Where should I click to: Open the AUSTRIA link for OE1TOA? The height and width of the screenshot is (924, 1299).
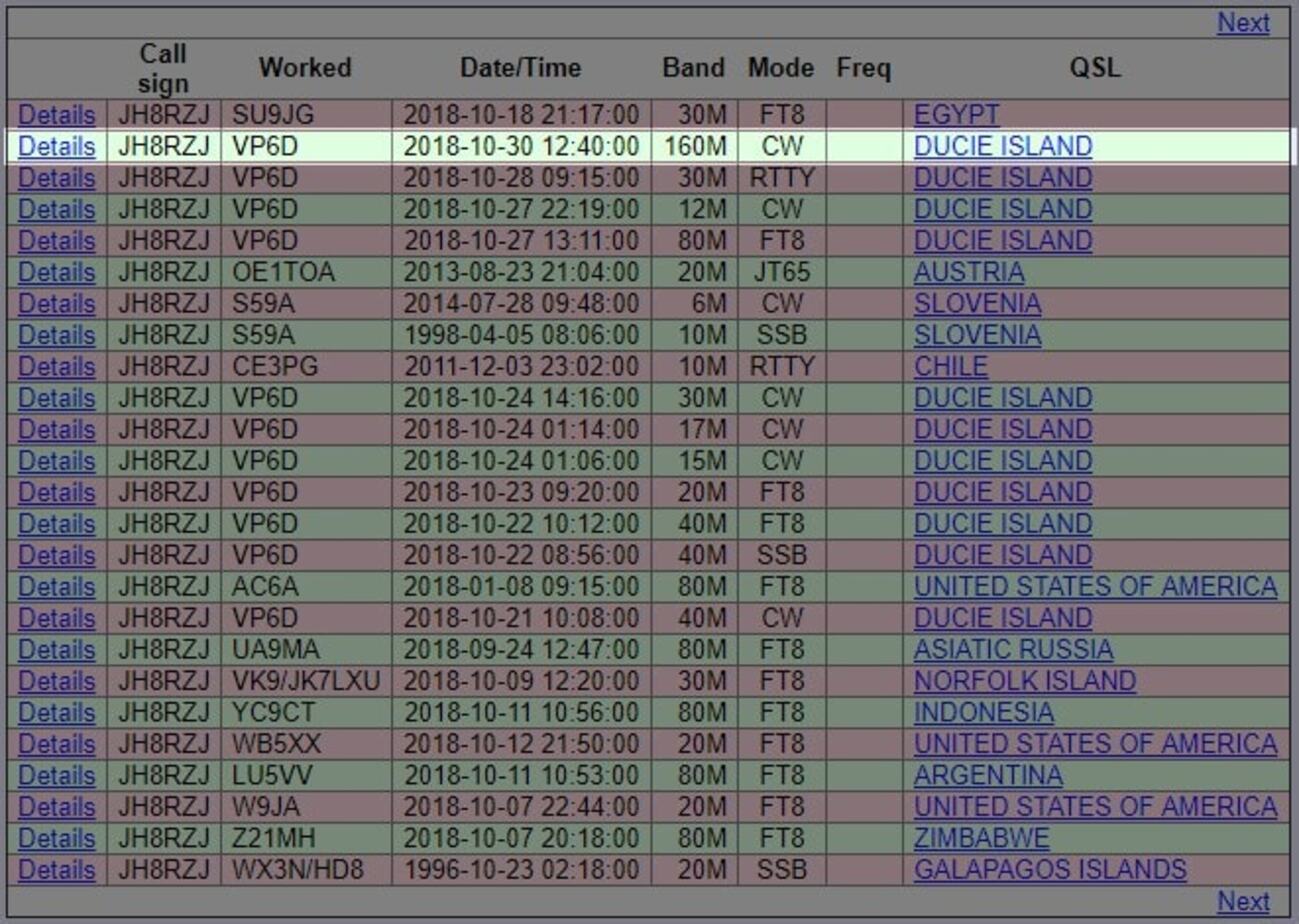967,272
